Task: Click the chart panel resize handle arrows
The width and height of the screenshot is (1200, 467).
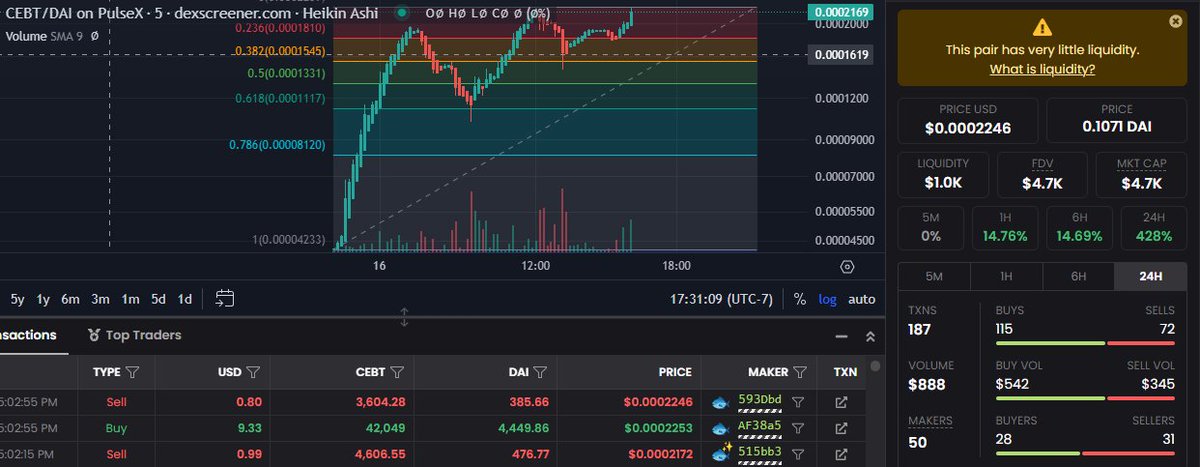Action: click(404, 317)
